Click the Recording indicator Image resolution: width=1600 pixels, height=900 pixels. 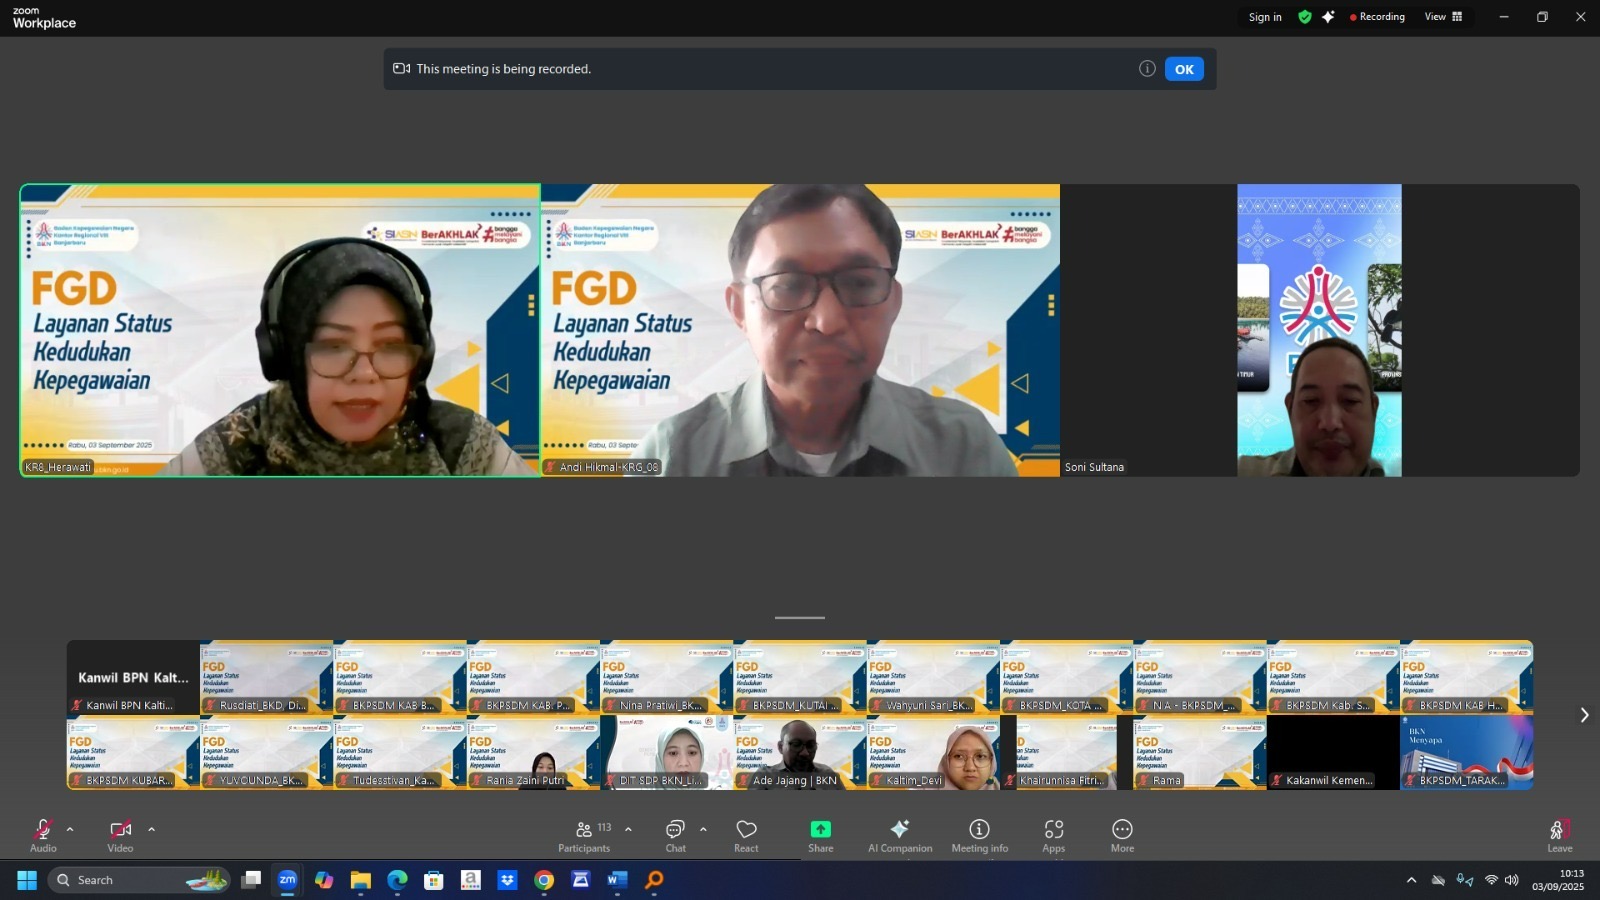click(1377, 17)
